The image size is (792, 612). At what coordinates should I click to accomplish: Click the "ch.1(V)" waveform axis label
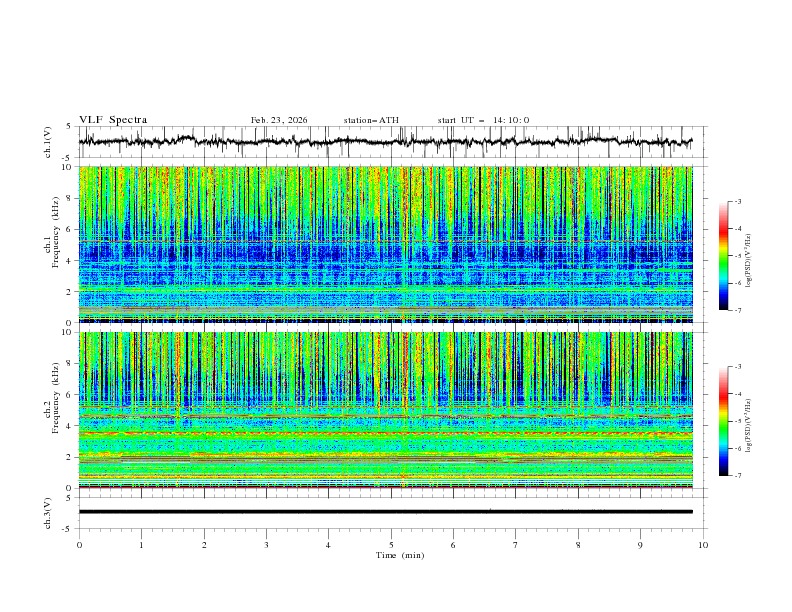48,142
